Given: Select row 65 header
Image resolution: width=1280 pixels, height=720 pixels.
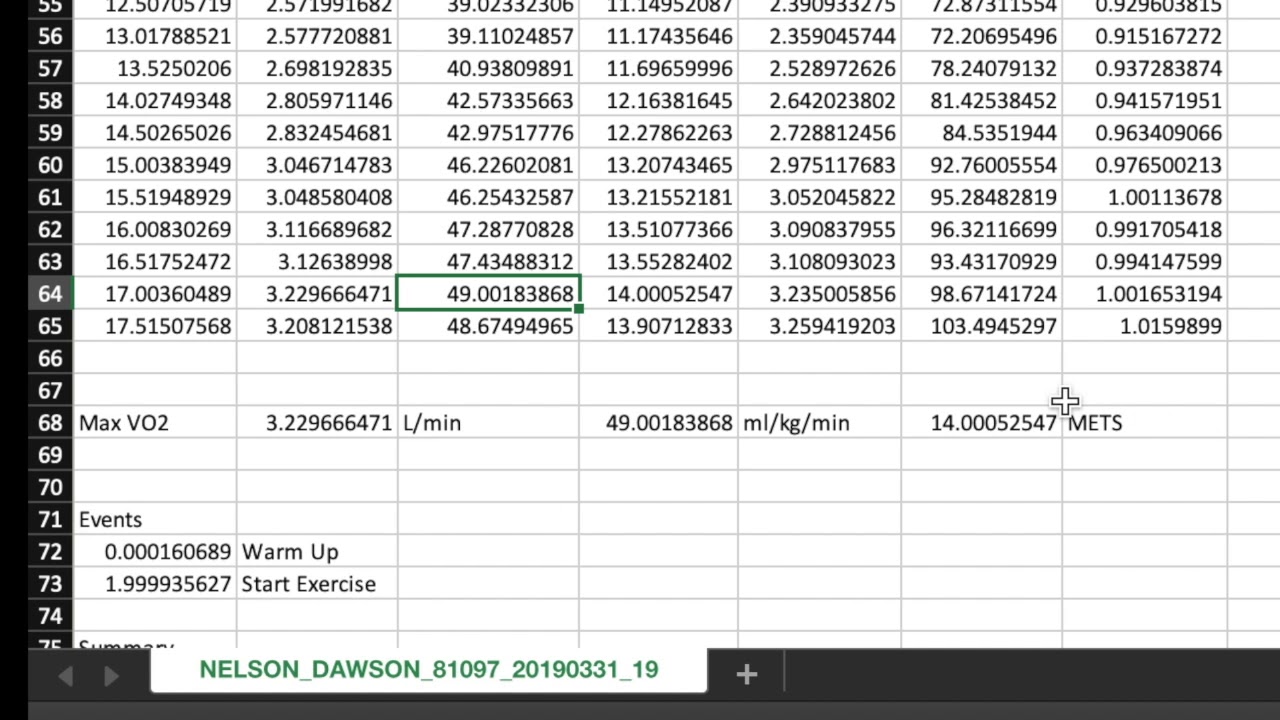Looking at the screenshot, I should (50, 326).
